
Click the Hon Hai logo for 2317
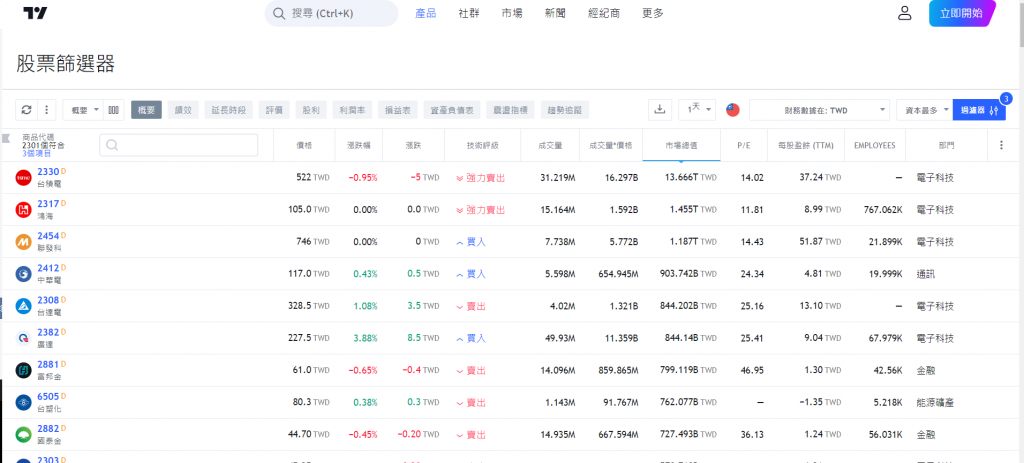click(24, 210)
